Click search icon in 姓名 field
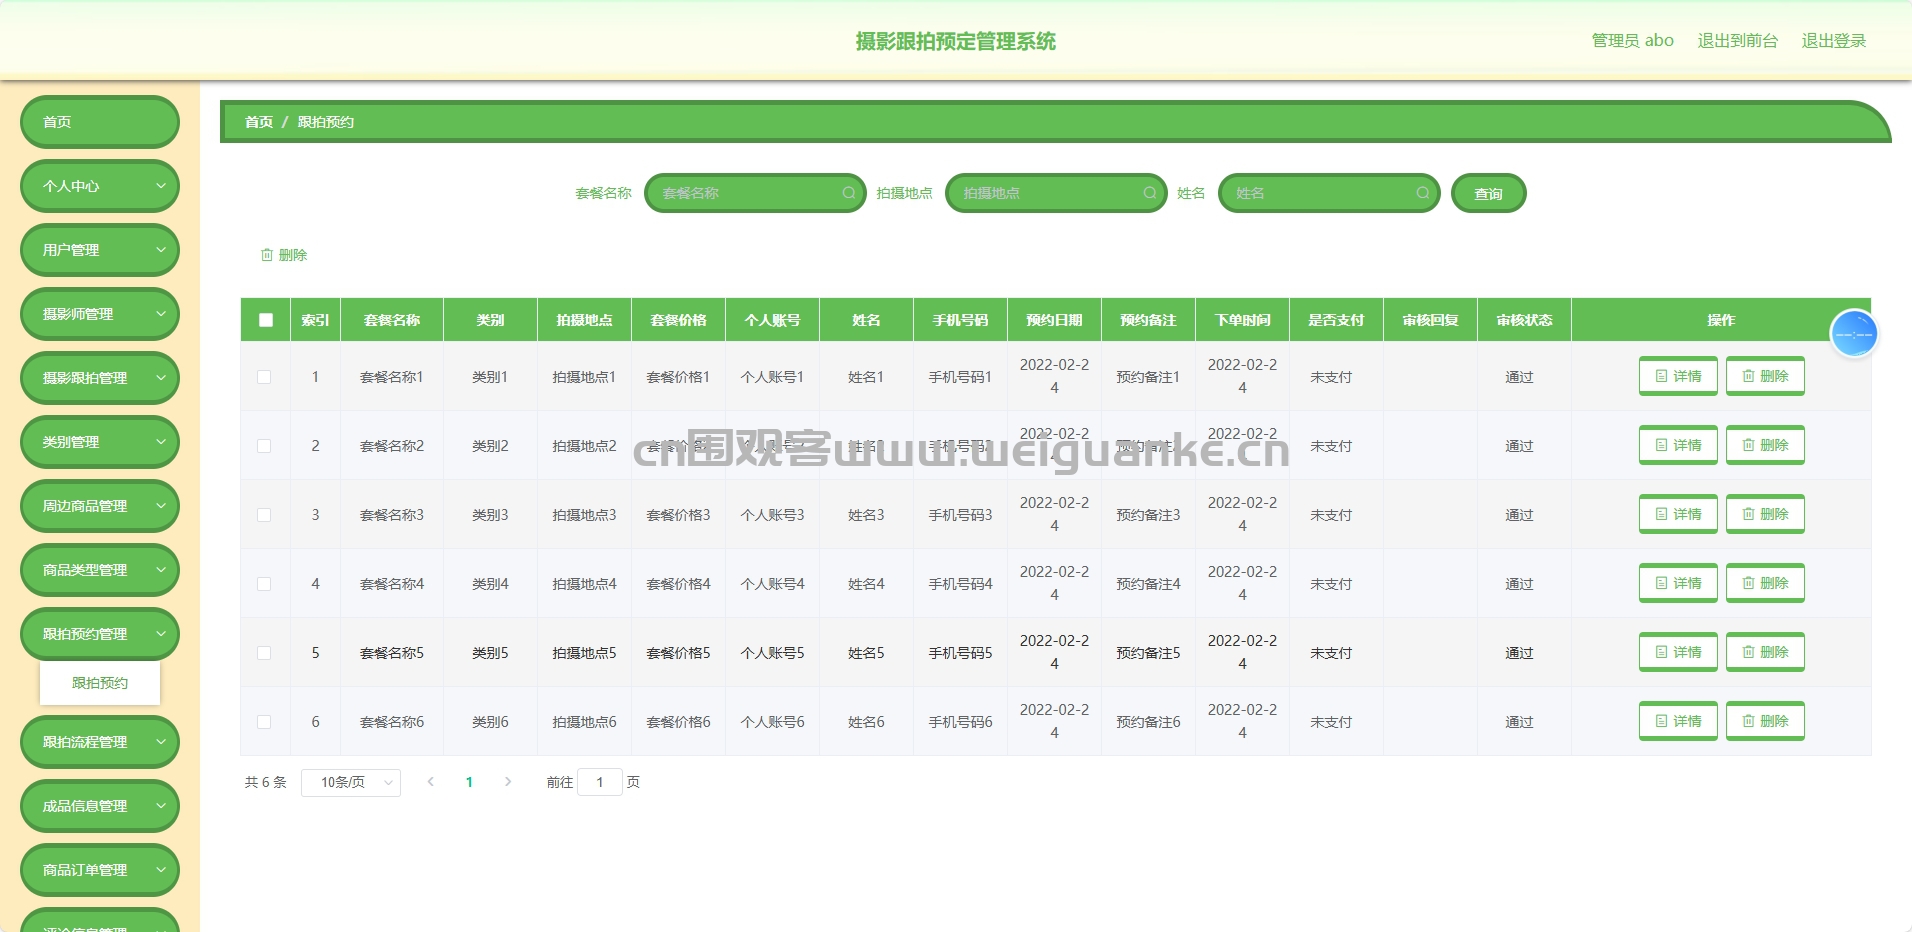The height and width of the screenshot is (932, 1912). [x=1423, y=193]
